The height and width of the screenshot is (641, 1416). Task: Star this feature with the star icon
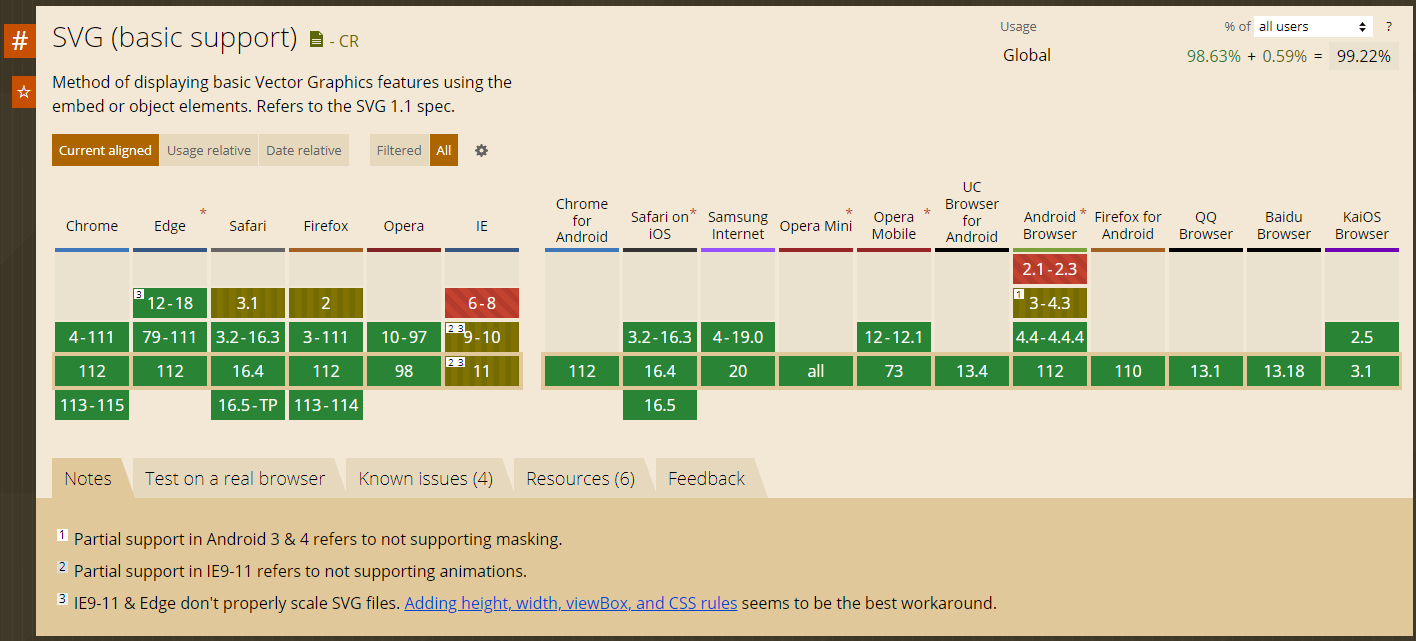click(24, 92)
